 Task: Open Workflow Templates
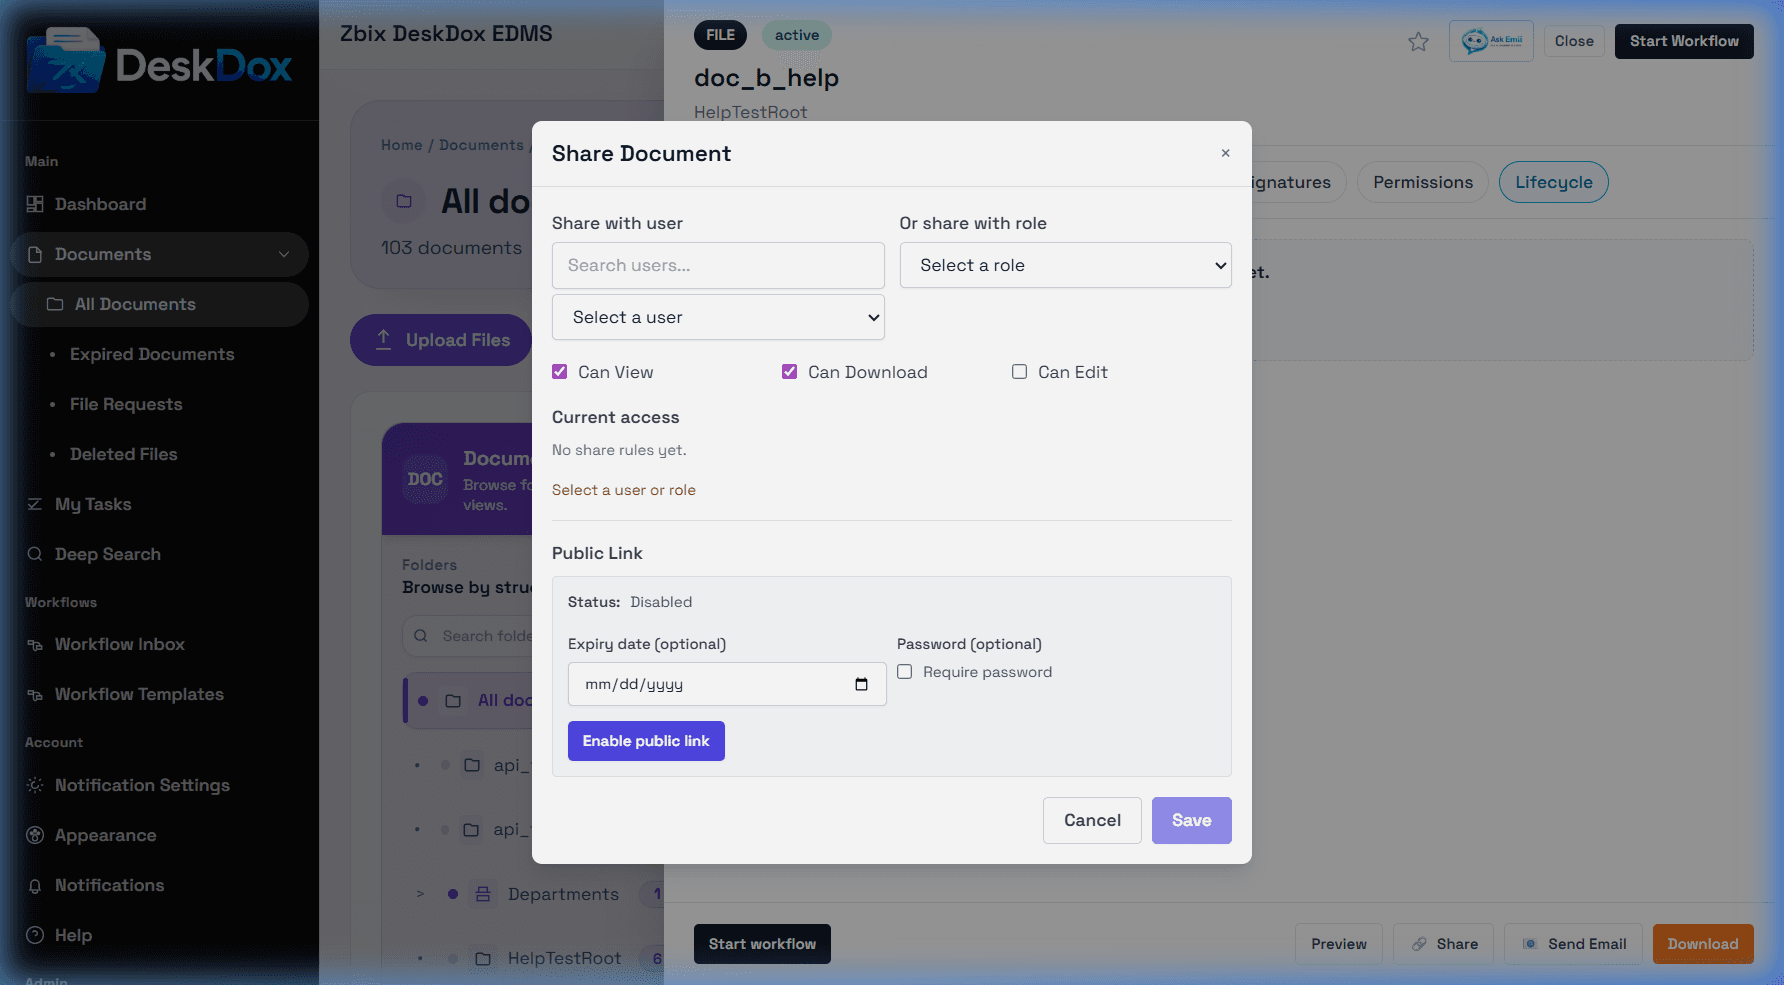point(139,694)
